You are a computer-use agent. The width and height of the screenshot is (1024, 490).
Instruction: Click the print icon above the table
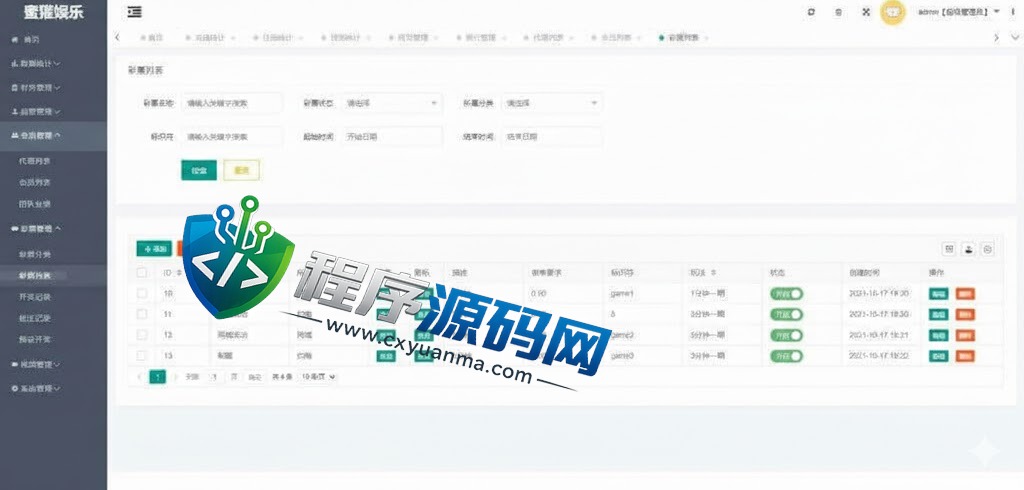pos(988,249)
